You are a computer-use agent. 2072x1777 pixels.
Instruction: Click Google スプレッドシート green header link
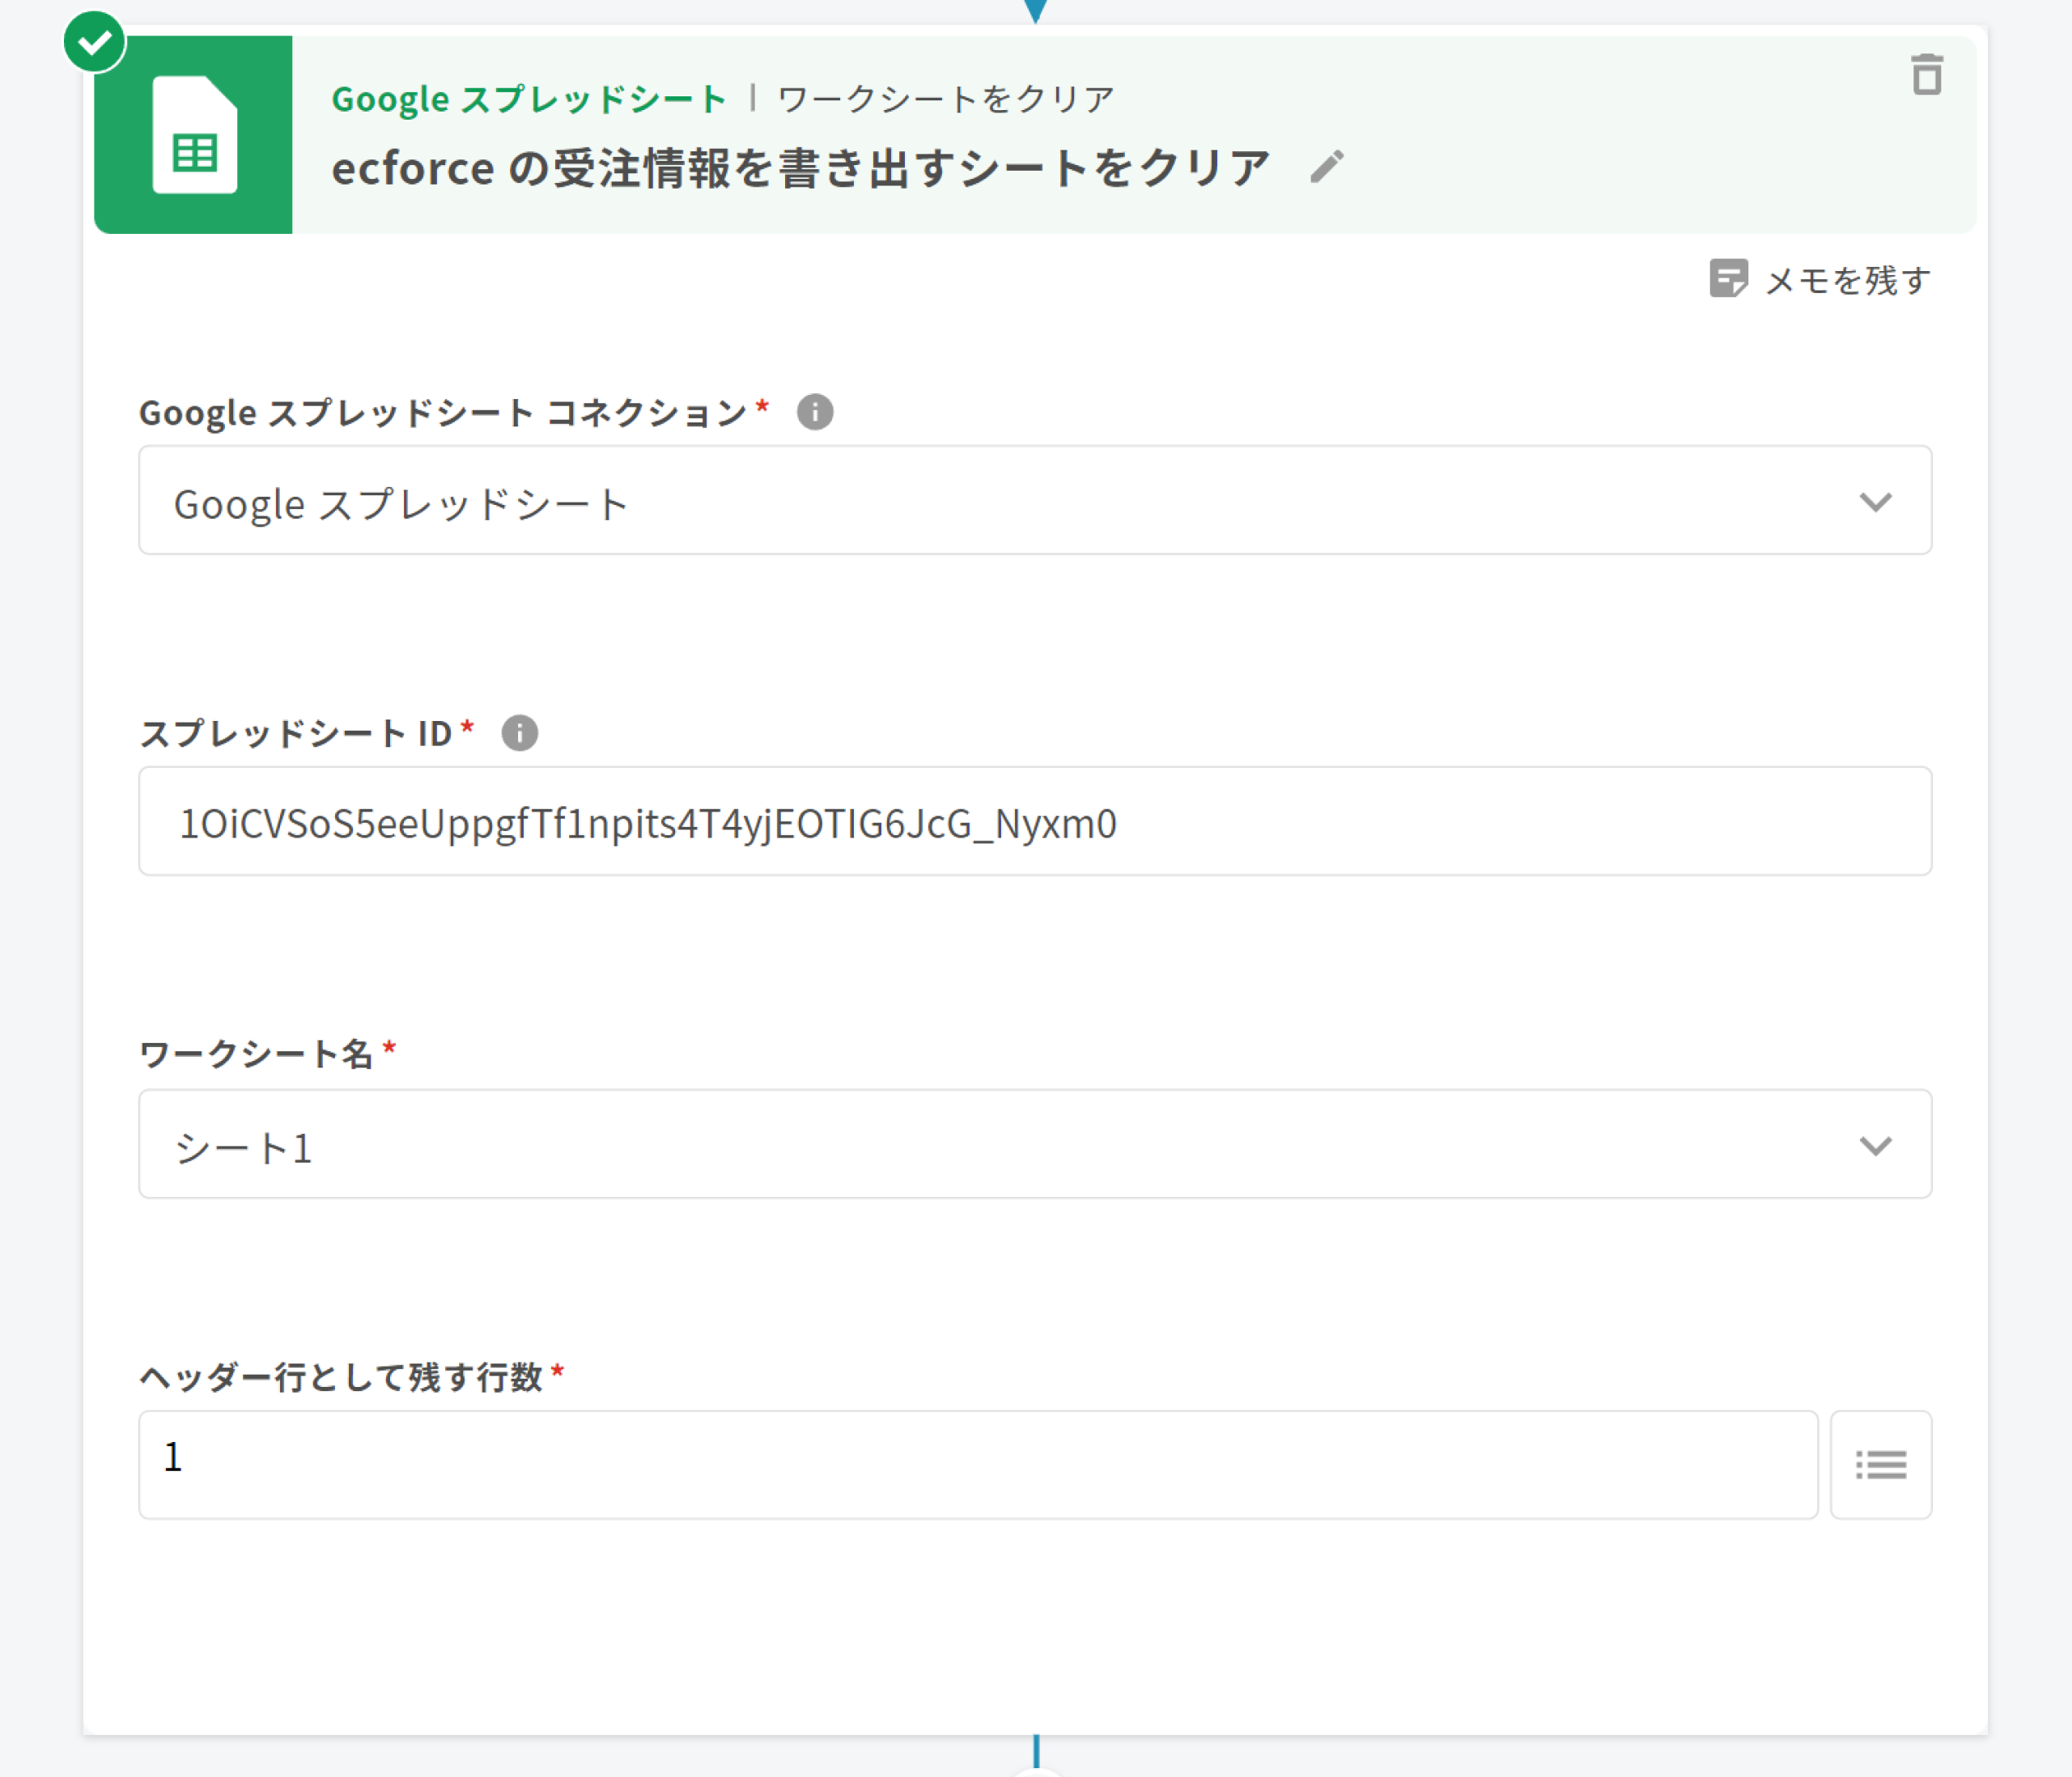coord(529,99)
